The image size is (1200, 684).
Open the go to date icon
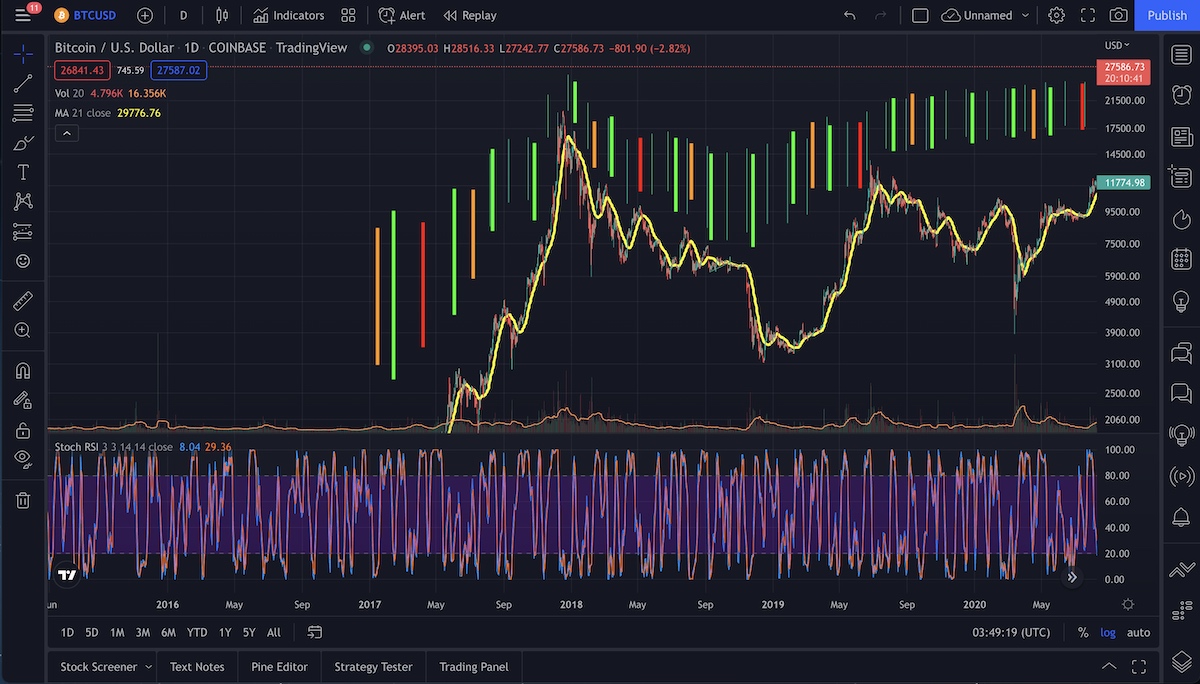pyautogui.click(x=314, y=632)
